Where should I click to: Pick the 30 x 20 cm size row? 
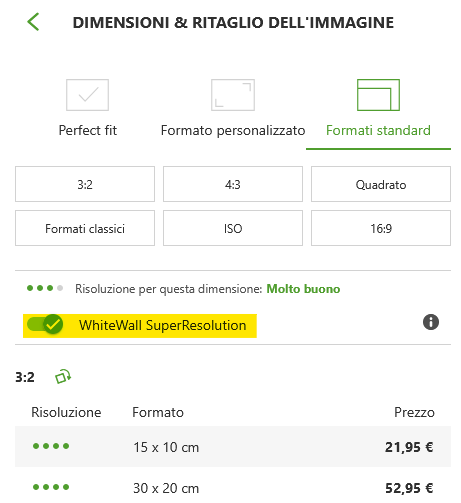(233, 488)
